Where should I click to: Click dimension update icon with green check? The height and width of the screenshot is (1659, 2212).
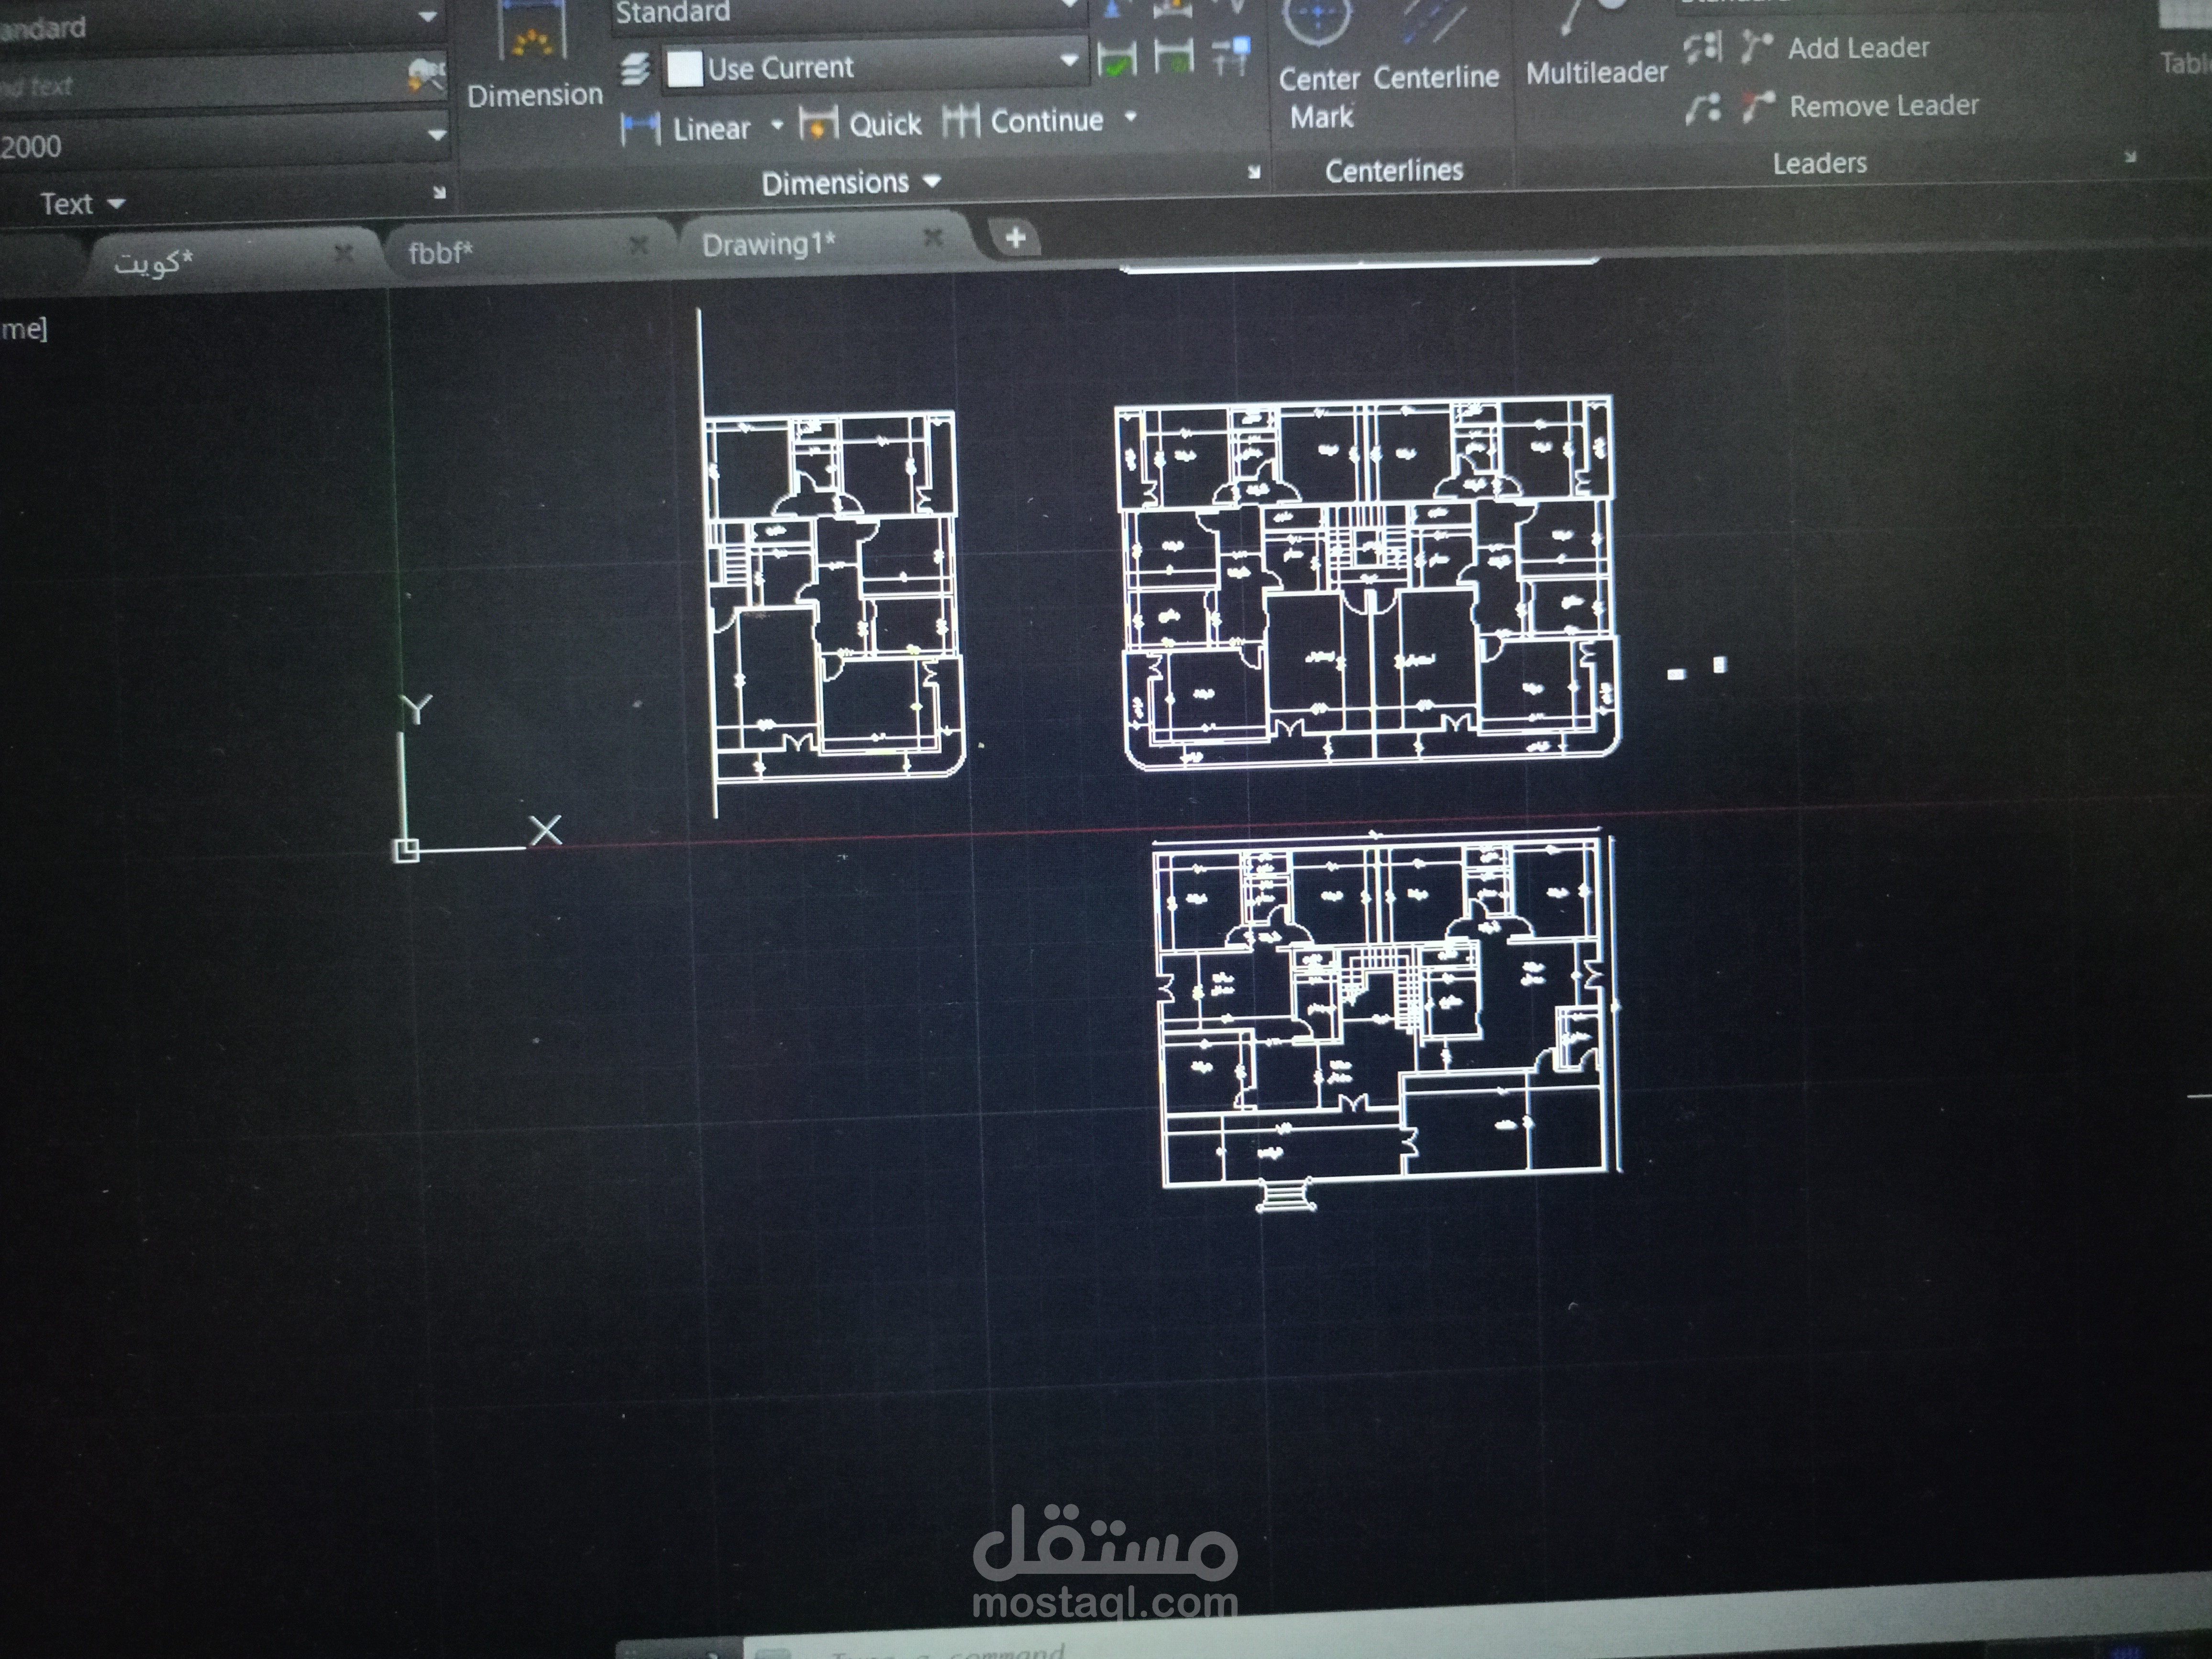tap(1117, 58)
